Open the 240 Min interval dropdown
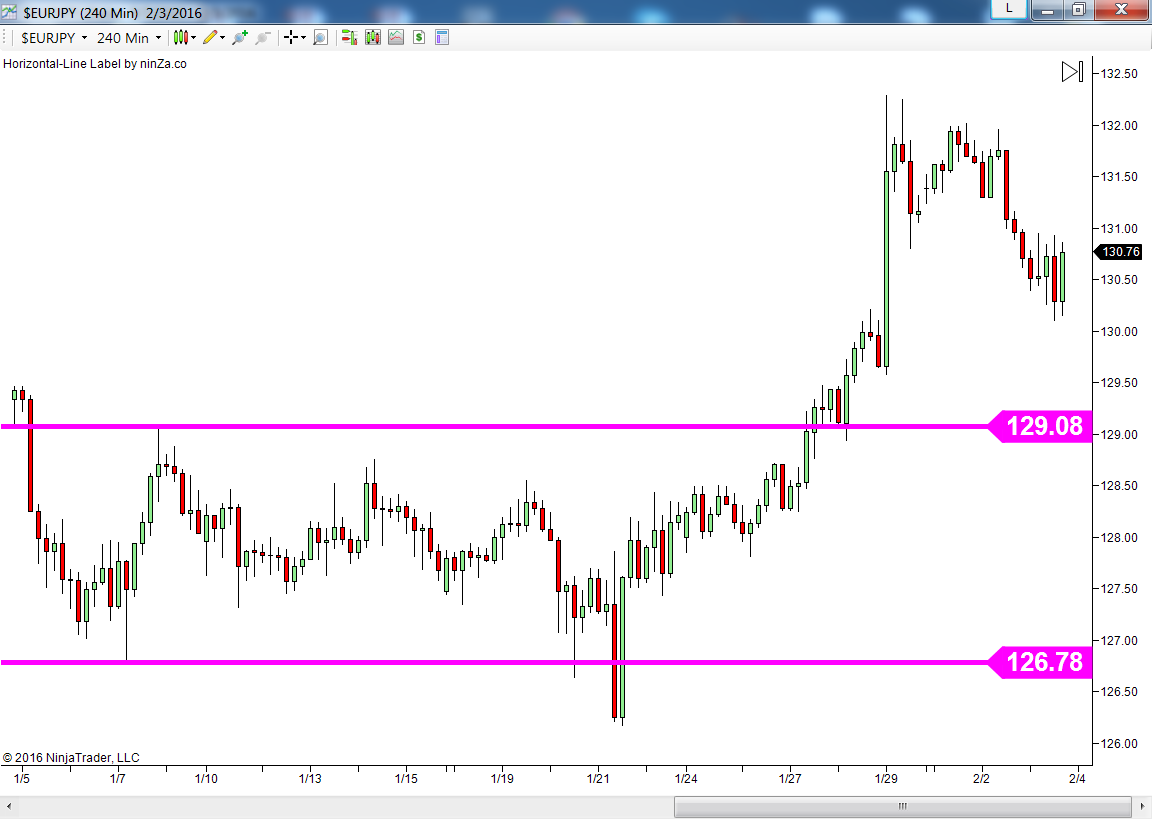The width and height of the screenshot is (1152, 819). click(x=129, y=37)
